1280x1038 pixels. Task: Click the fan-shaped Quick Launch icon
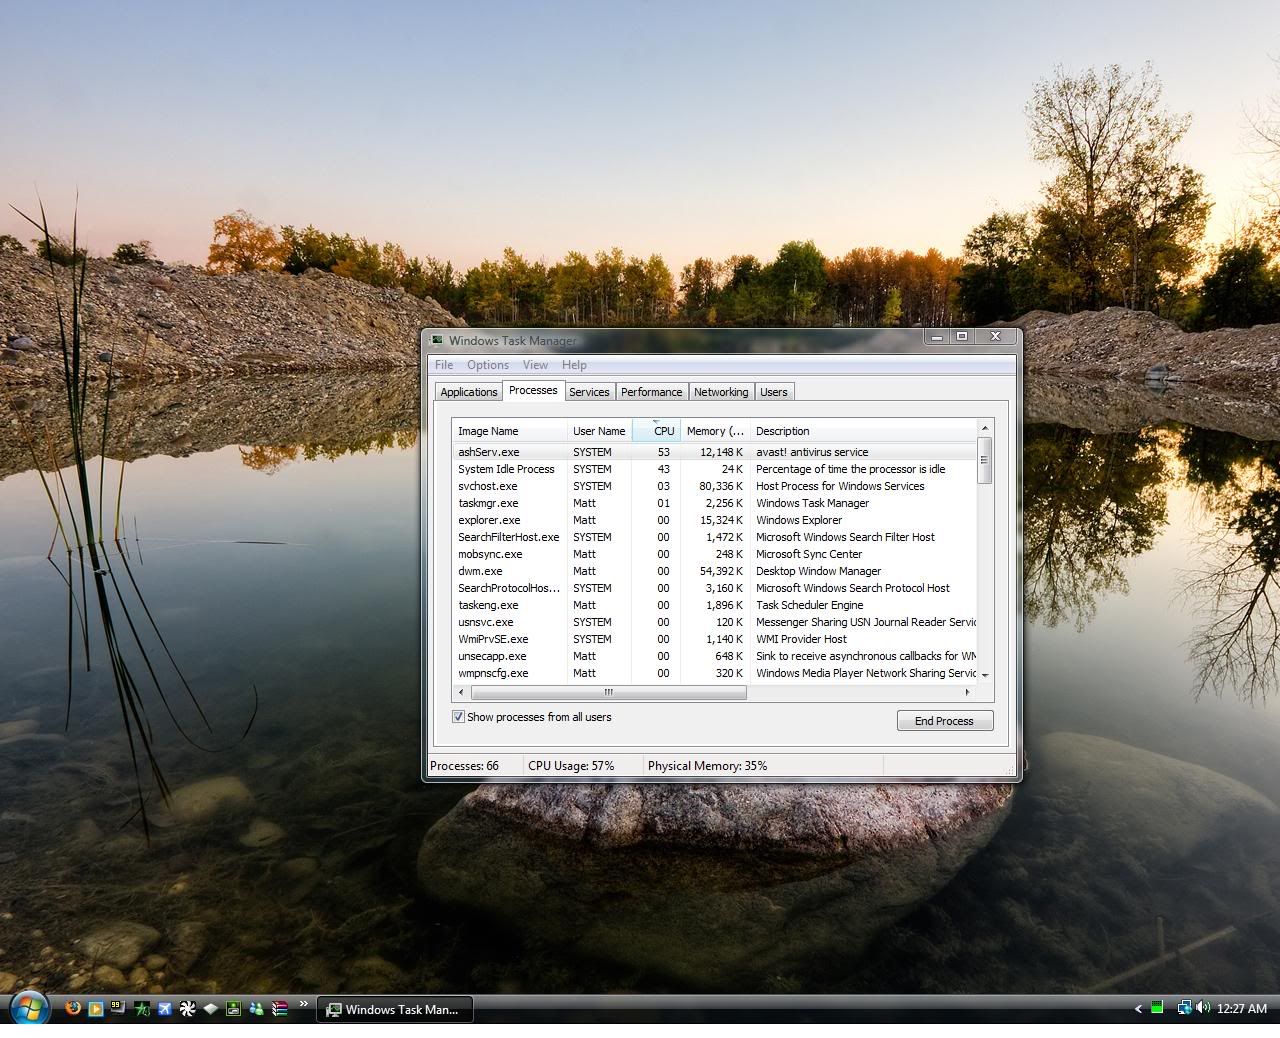tap(188, 1008)
